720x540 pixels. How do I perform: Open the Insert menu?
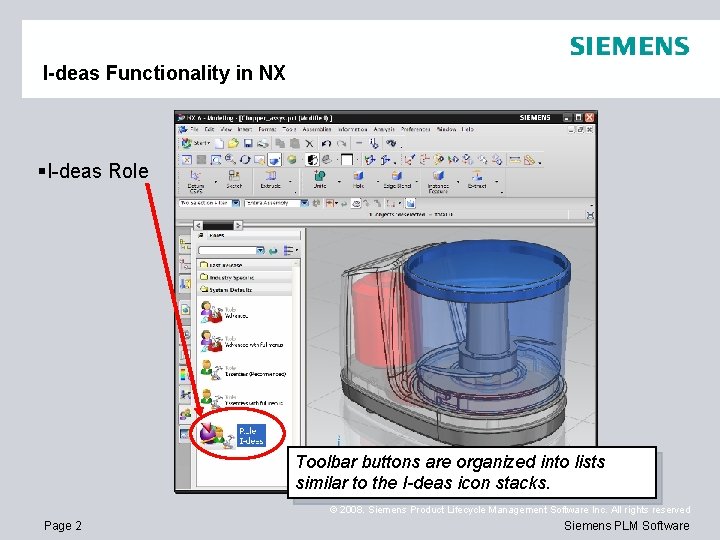[x=245, y=129]
